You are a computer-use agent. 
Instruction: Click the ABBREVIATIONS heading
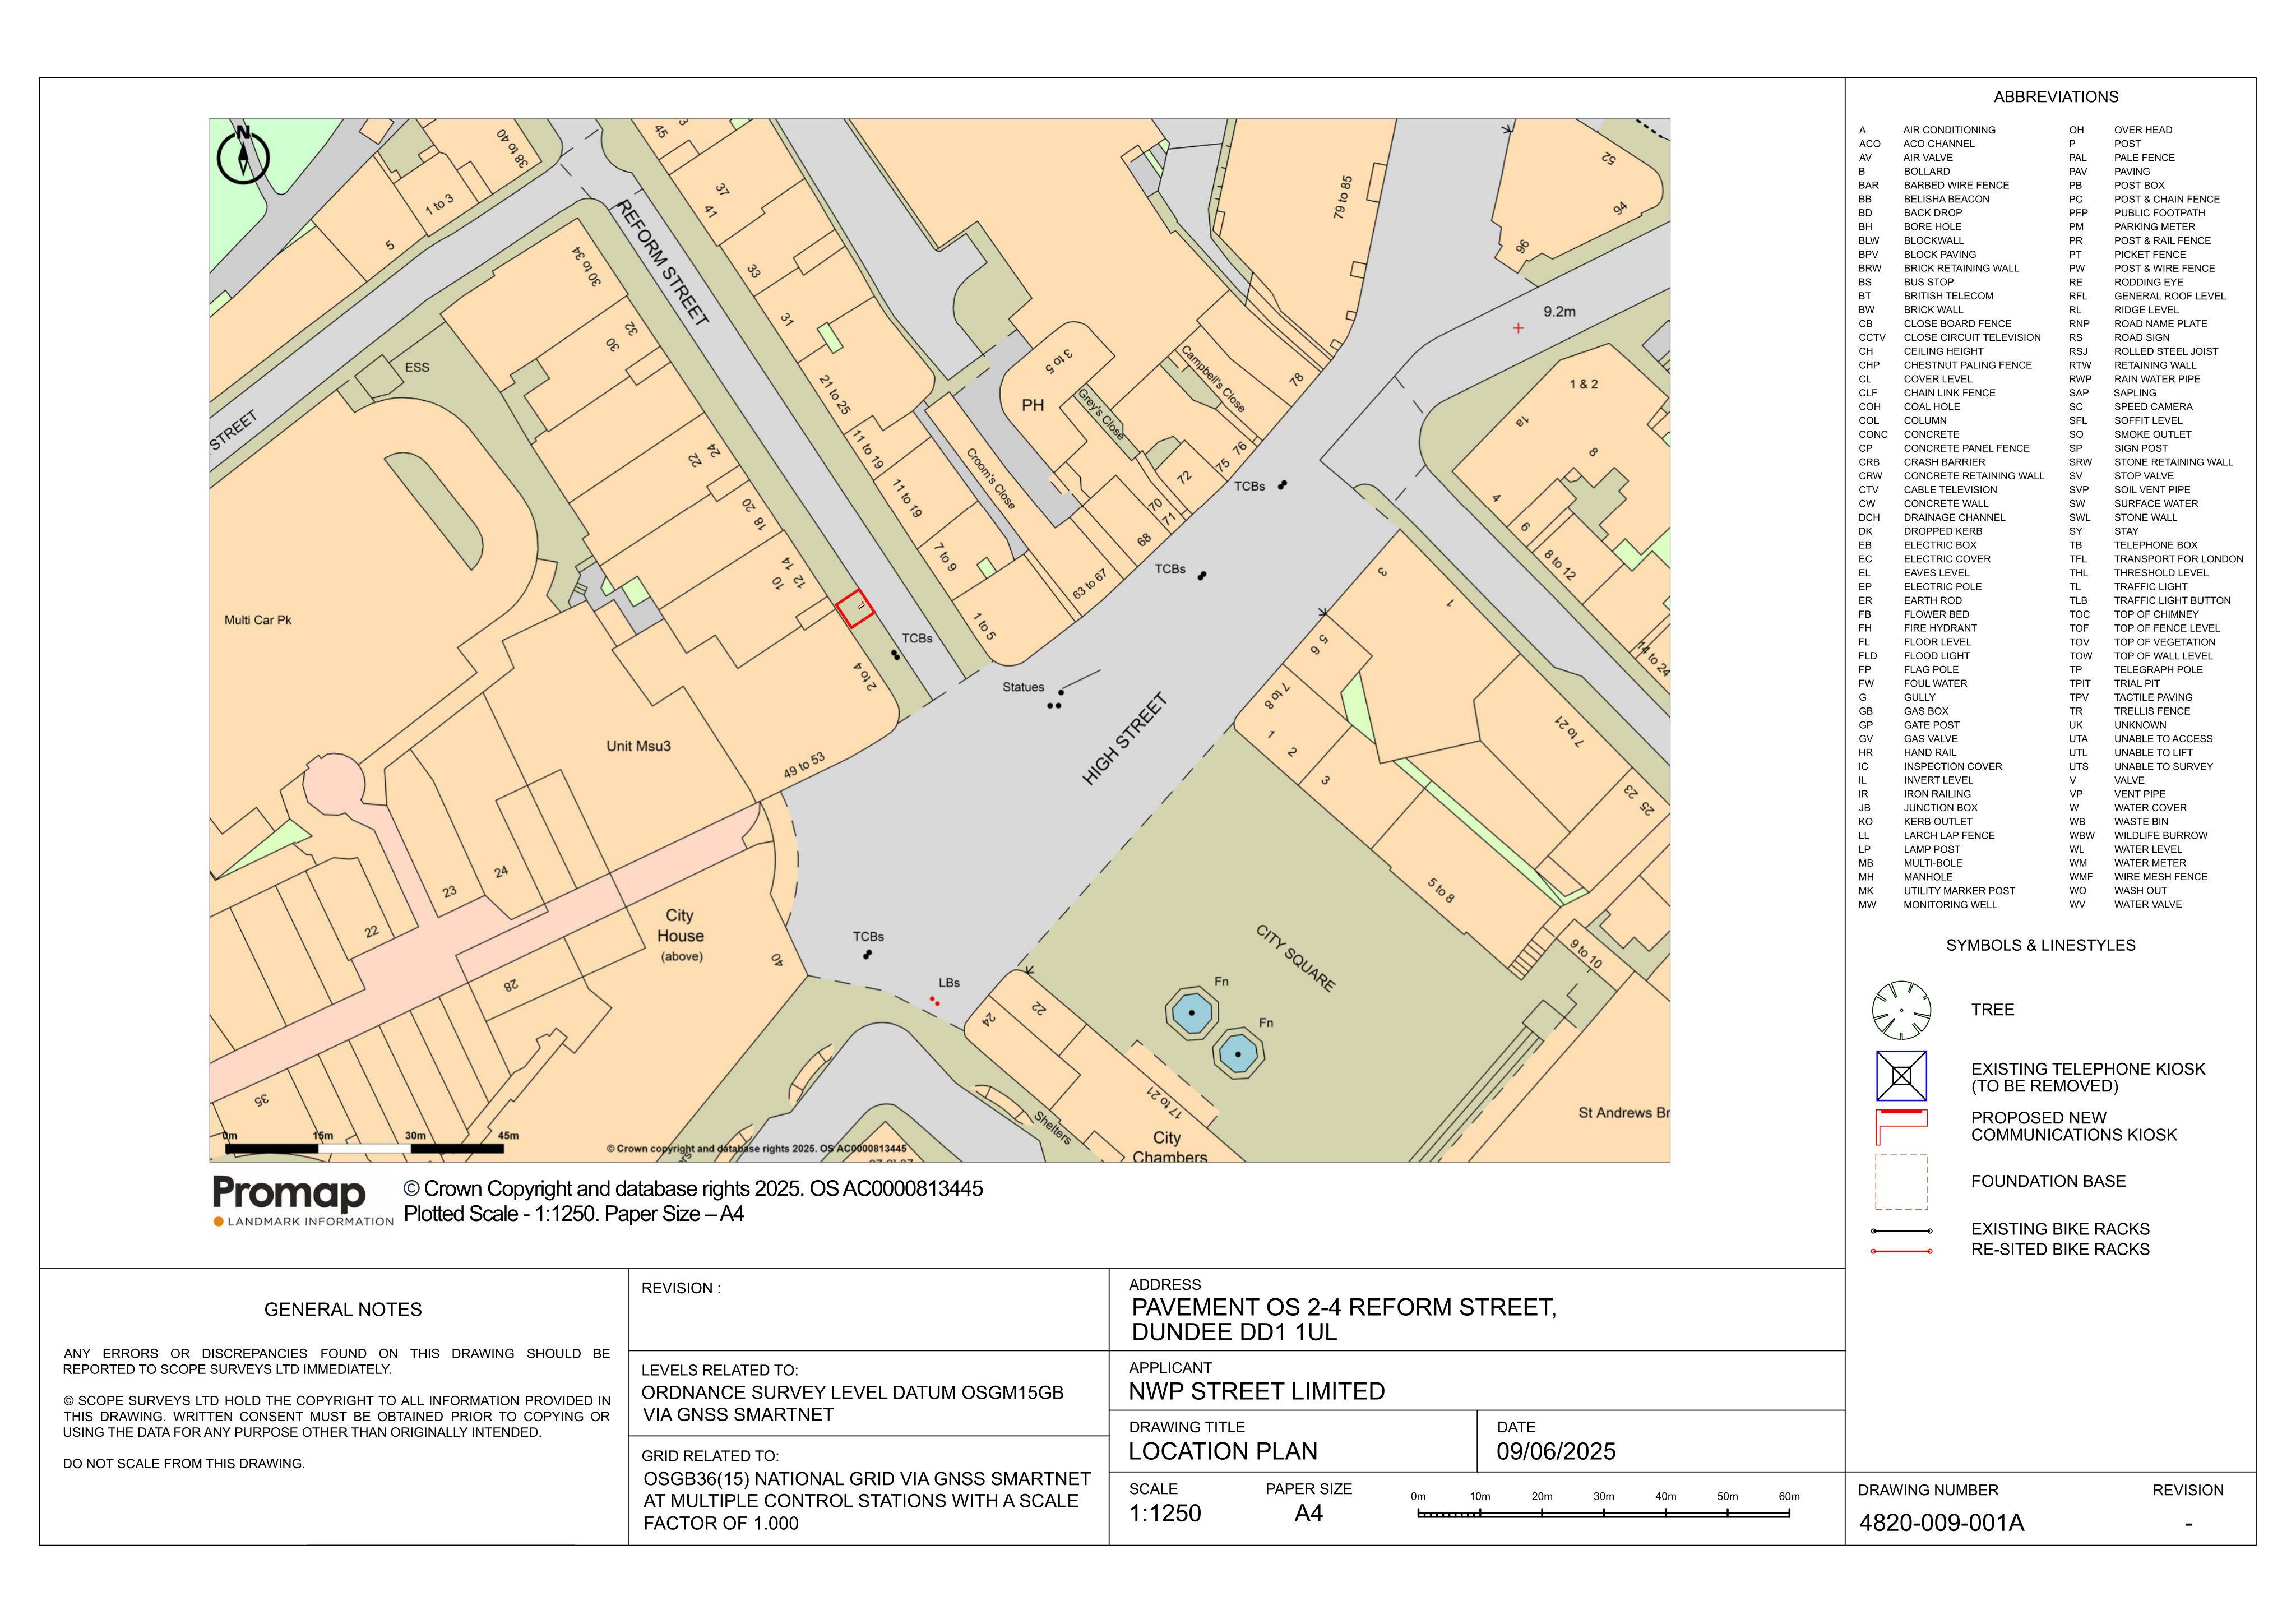point(2056,97)
